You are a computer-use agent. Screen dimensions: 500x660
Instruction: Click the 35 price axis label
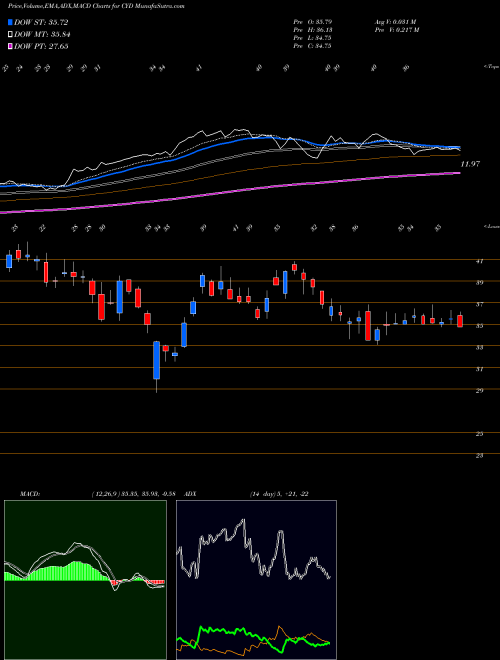click(479, 326)
